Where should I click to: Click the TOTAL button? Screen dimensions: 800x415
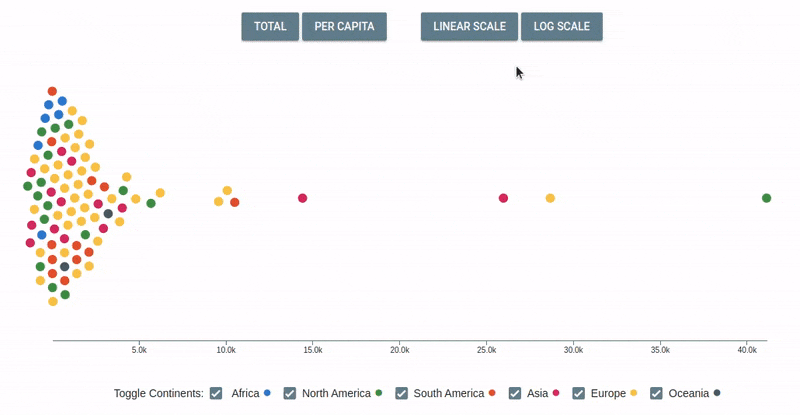270,27
